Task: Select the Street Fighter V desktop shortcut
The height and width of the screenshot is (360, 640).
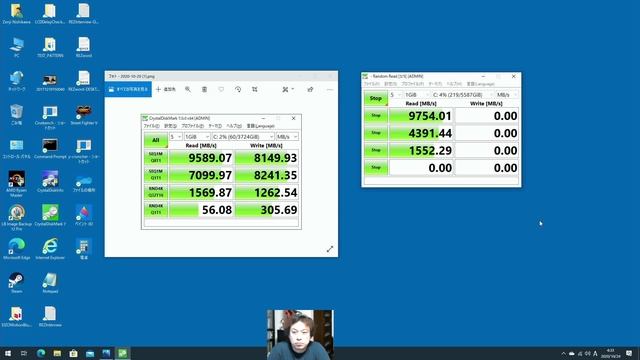Action: point(84,115)
